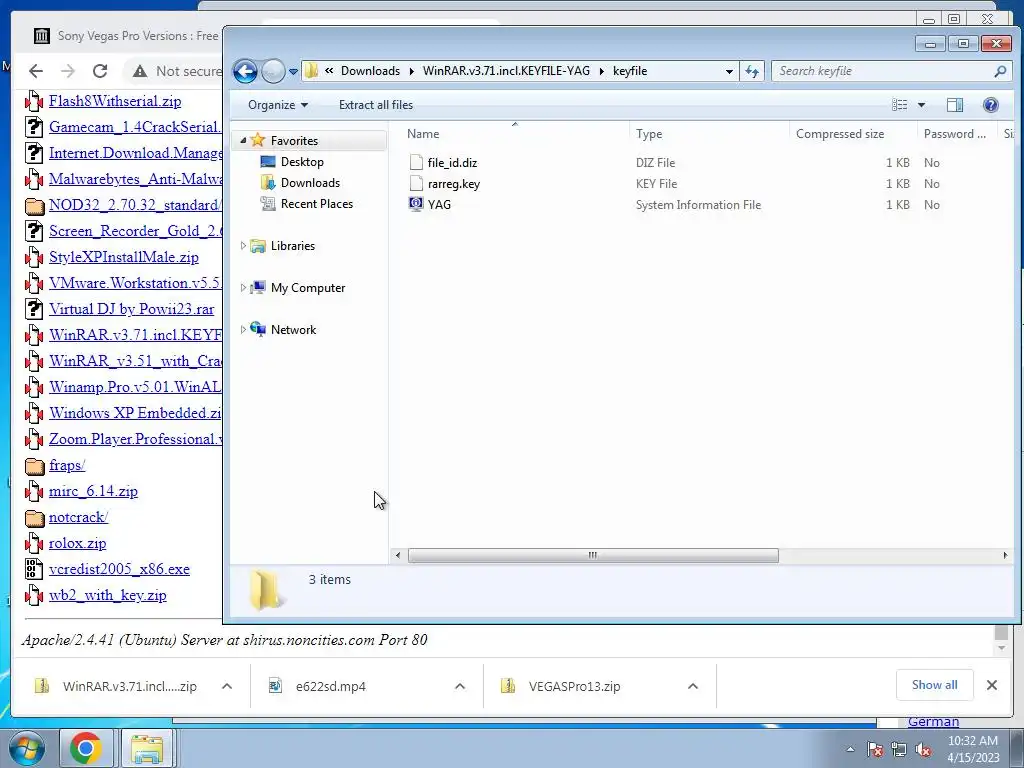Select the YAG system information file icon
Screen dimensions: 1024x768
(x=416, y=204)
